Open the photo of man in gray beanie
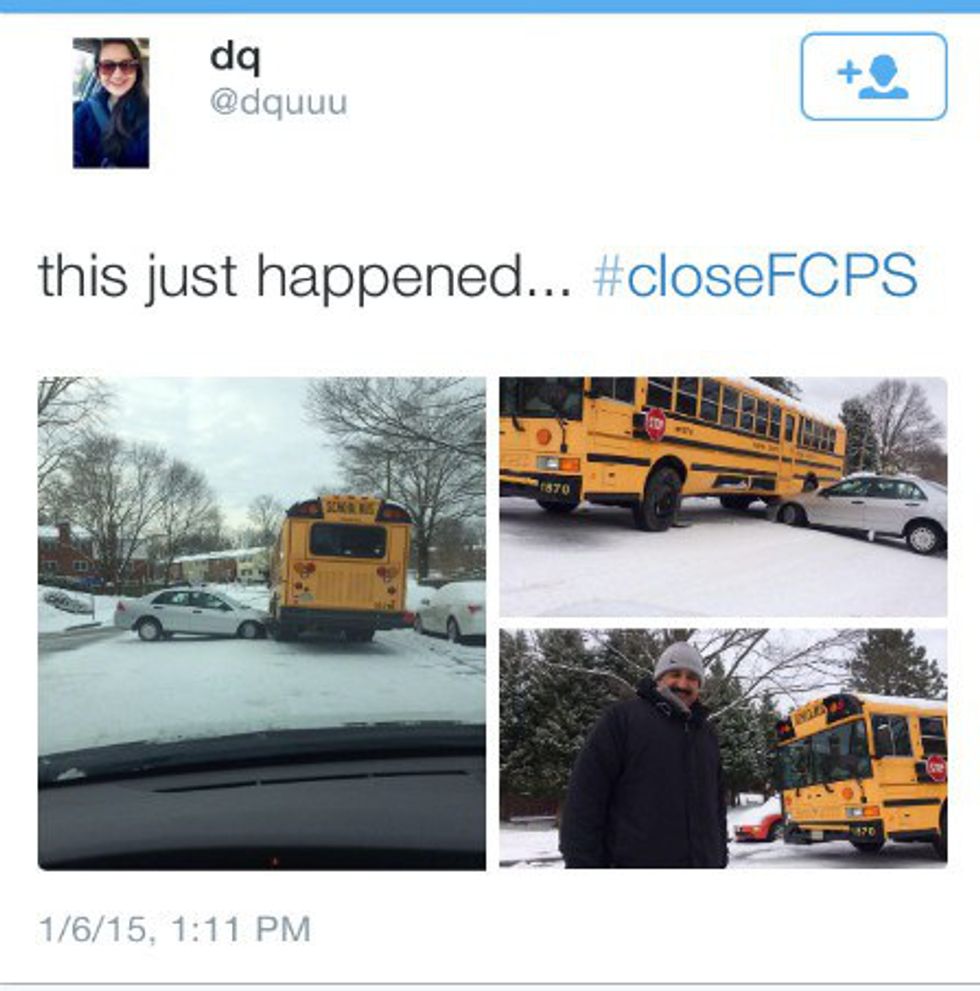980x991 pixels. (723, 748)
